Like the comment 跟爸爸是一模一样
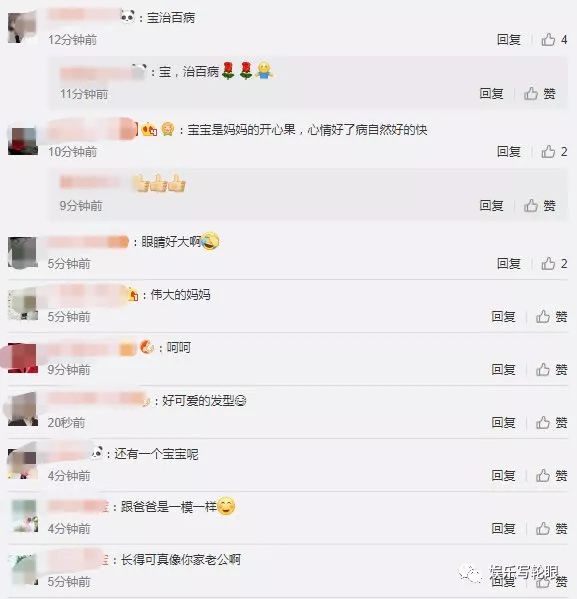The image size is (577, 599). 551,529
